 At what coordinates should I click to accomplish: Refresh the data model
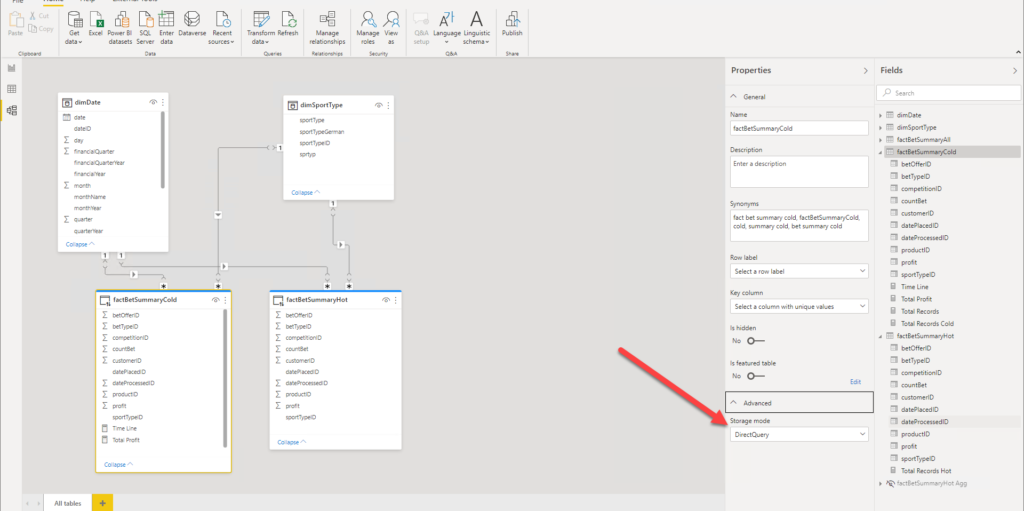click(288, 24)
